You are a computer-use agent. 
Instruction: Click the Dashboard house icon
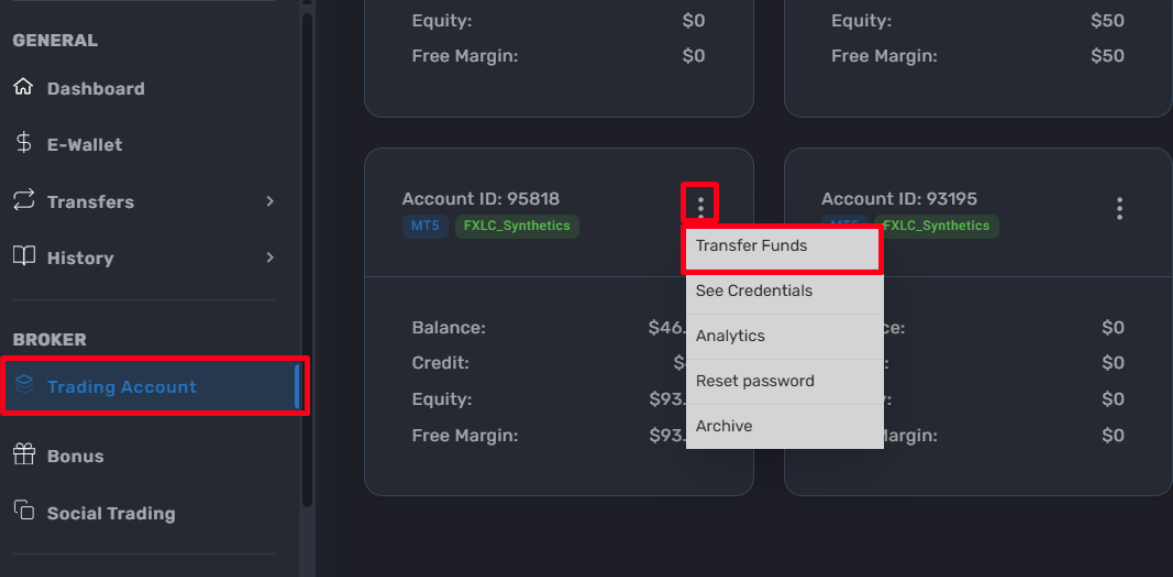(x=23, y=87)
